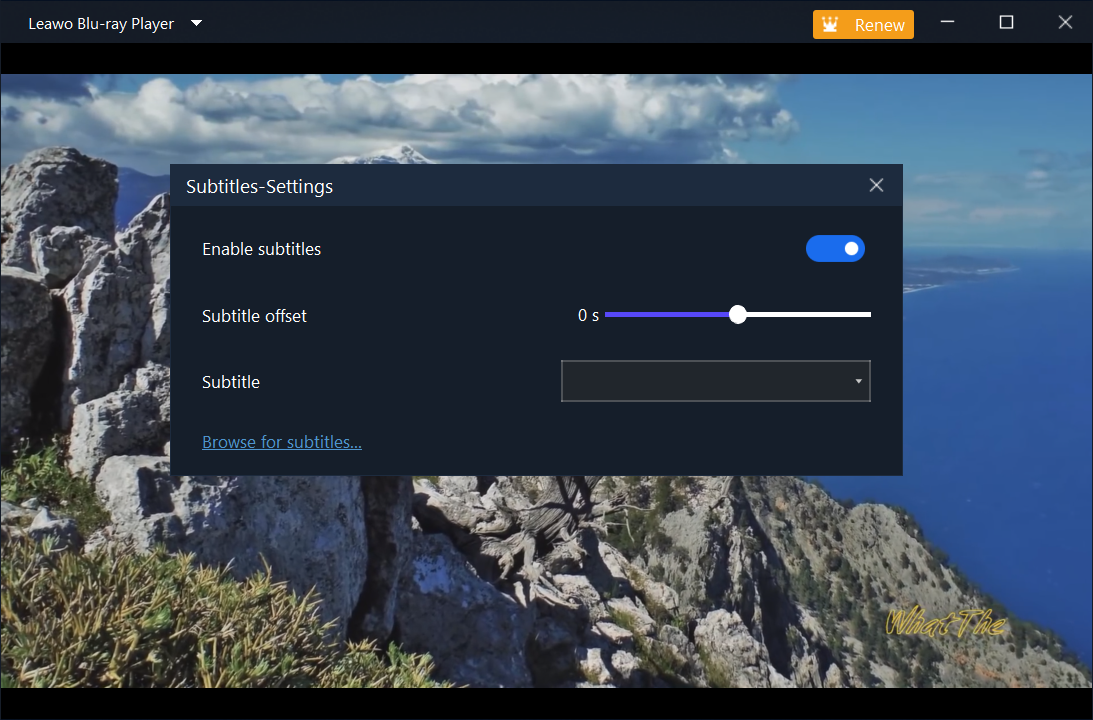Click the crown icon on Renew
Screen dimensions: 1093x720
pyautogui.click(x=831, y=25)
